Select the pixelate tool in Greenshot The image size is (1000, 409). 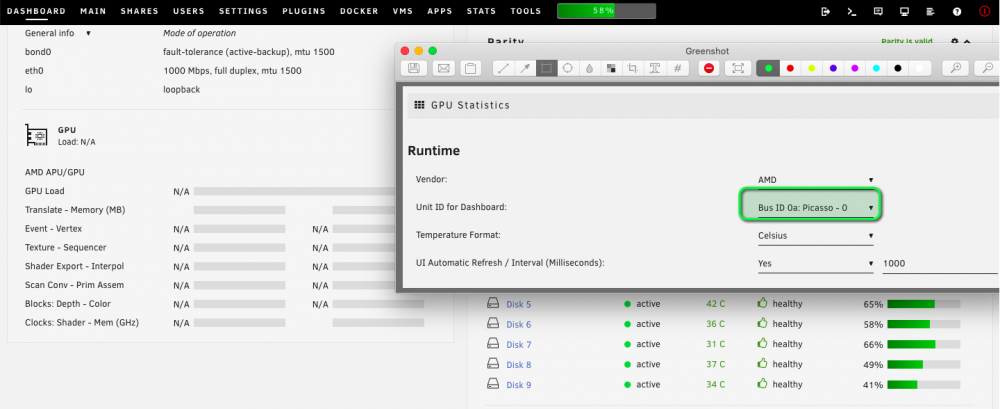(x=611, y=68)
